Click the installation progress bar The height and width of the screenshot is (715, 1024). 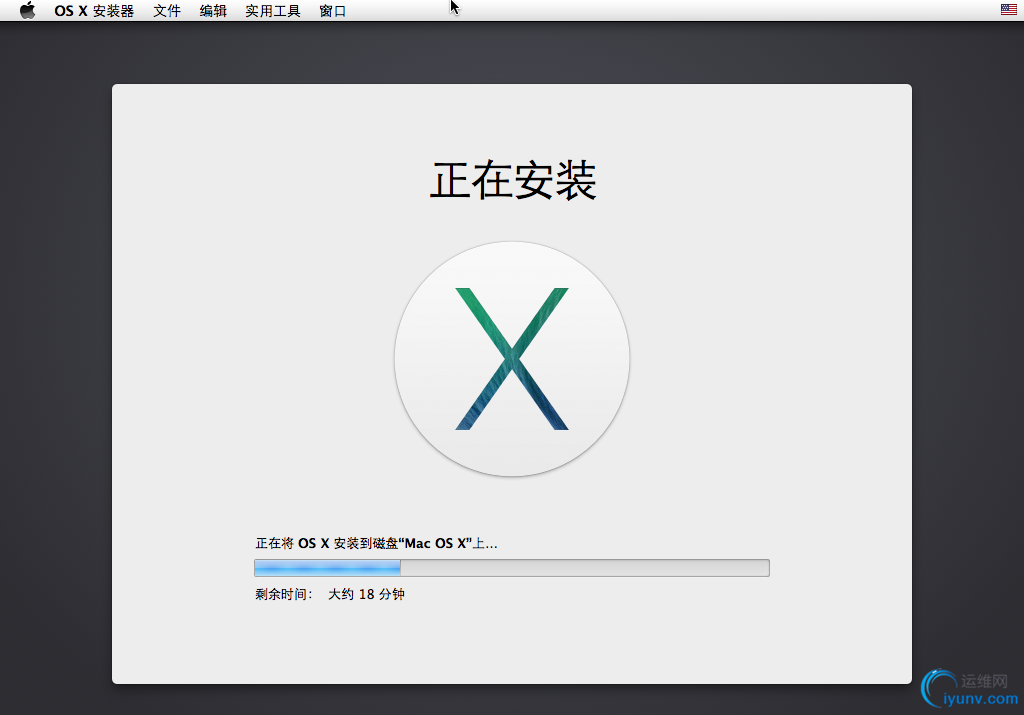click(x=512, y=567)
